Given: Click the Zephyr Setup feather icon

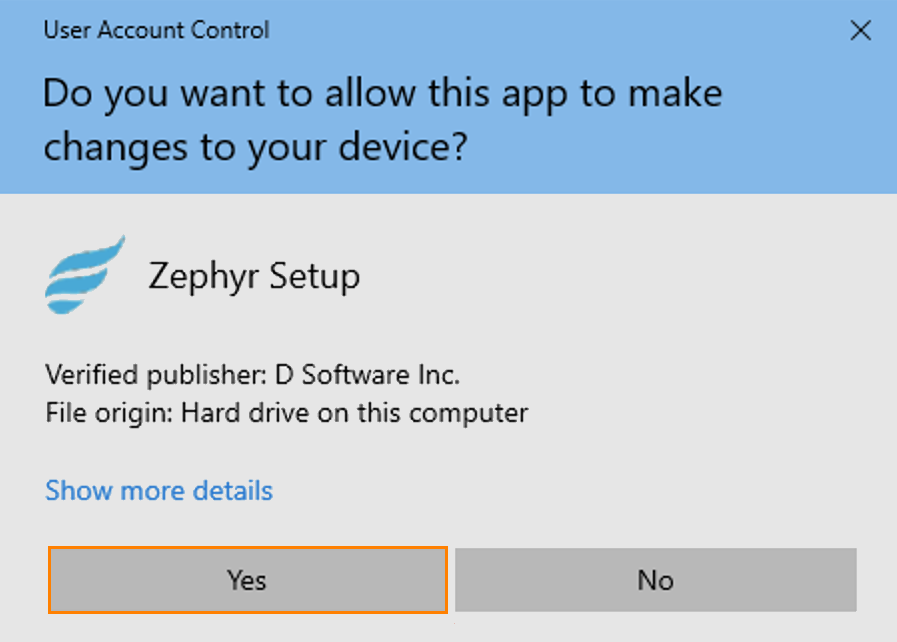Looking at the screenshot, I should pyautogui.click(x=85, y=274).
